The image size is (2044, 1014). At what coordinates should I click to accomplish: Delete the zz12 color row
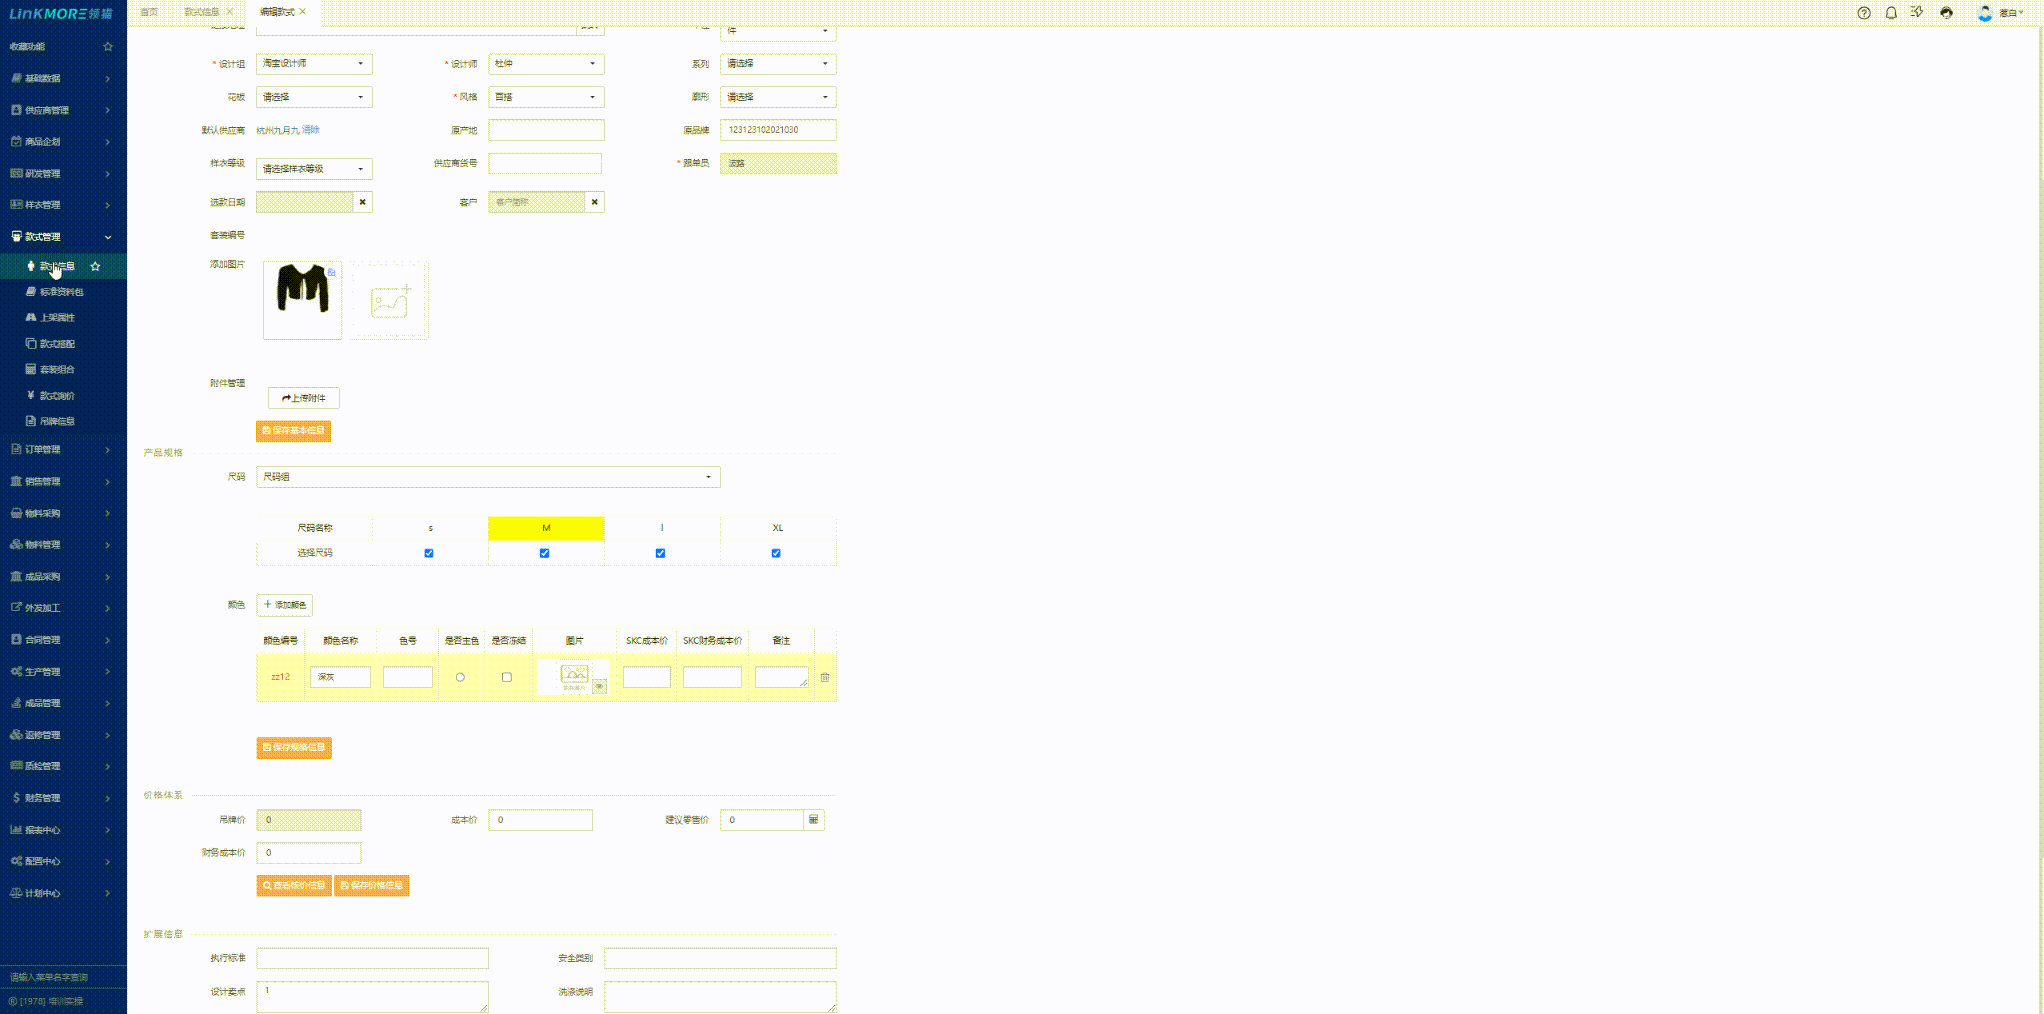click(825, 678)
